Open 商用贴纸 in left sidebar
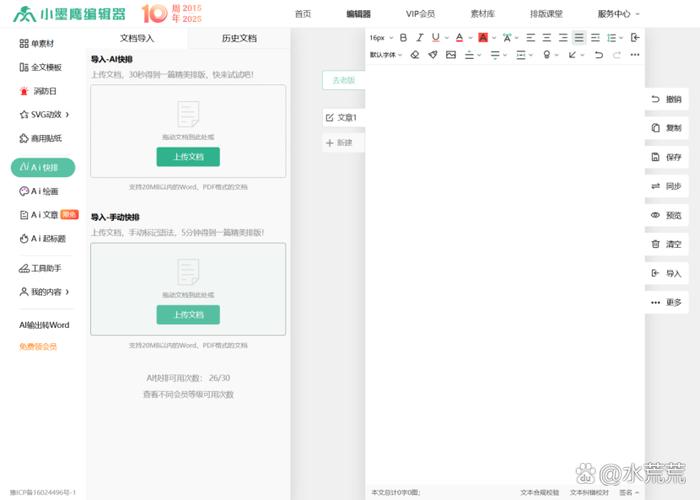The height and width of the screenshot is (500, 700). (40, 138)
